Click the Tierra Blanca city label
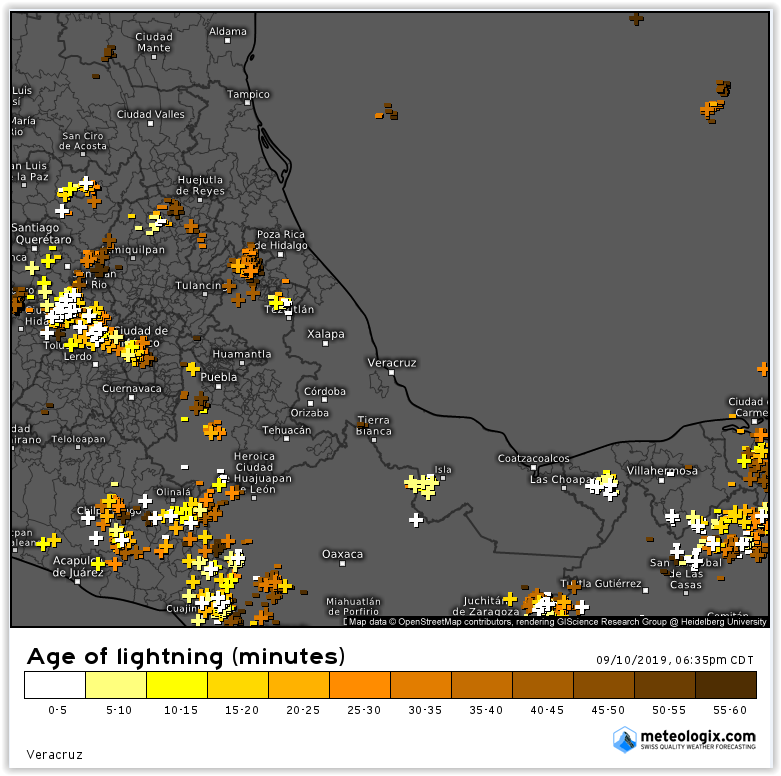The image size is (781, 776). [374, 426]
